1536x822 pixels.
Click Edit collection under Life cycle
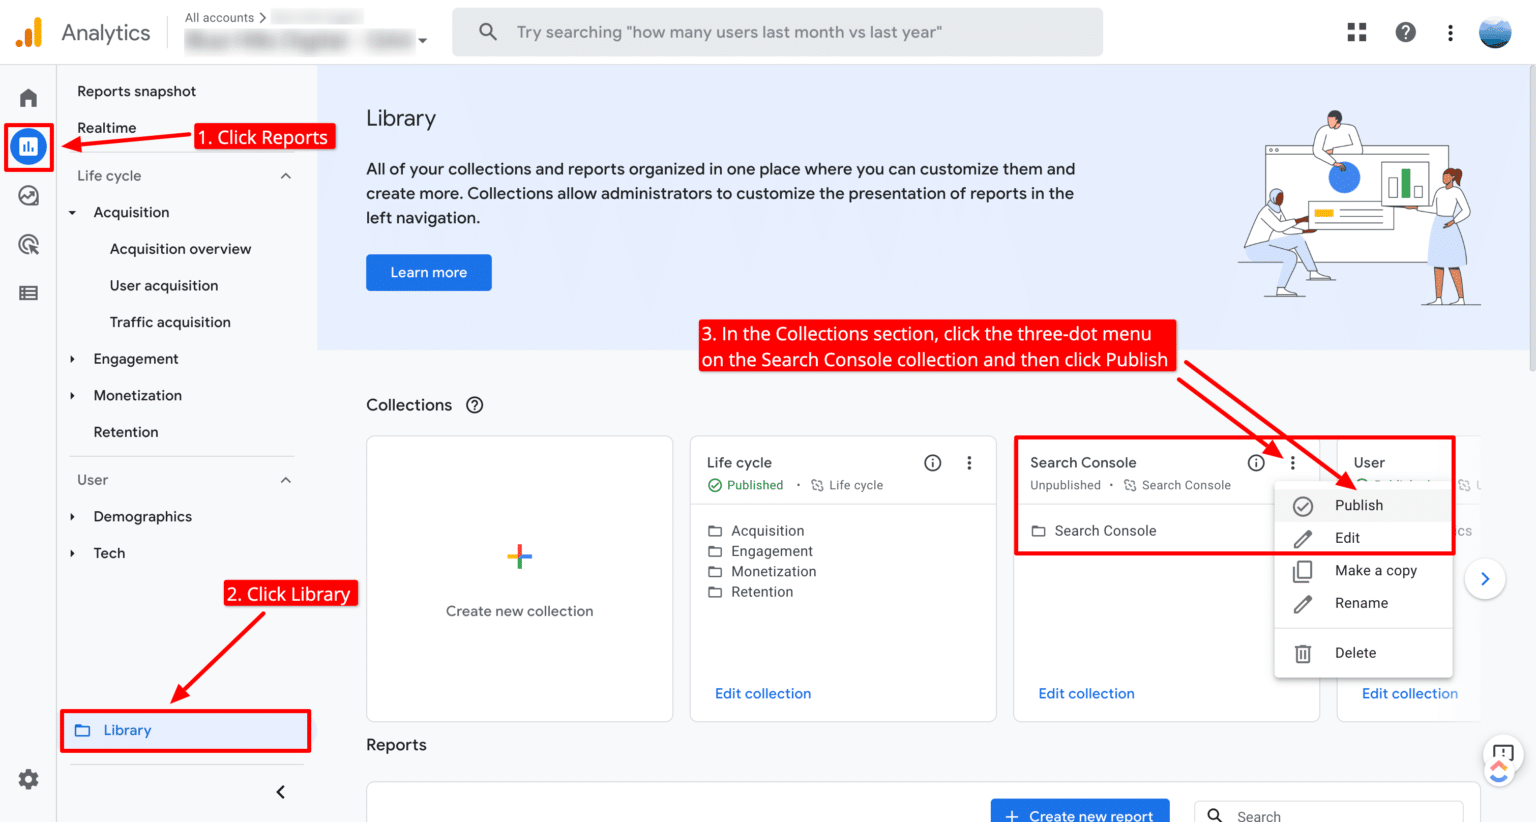click(763, 694)
